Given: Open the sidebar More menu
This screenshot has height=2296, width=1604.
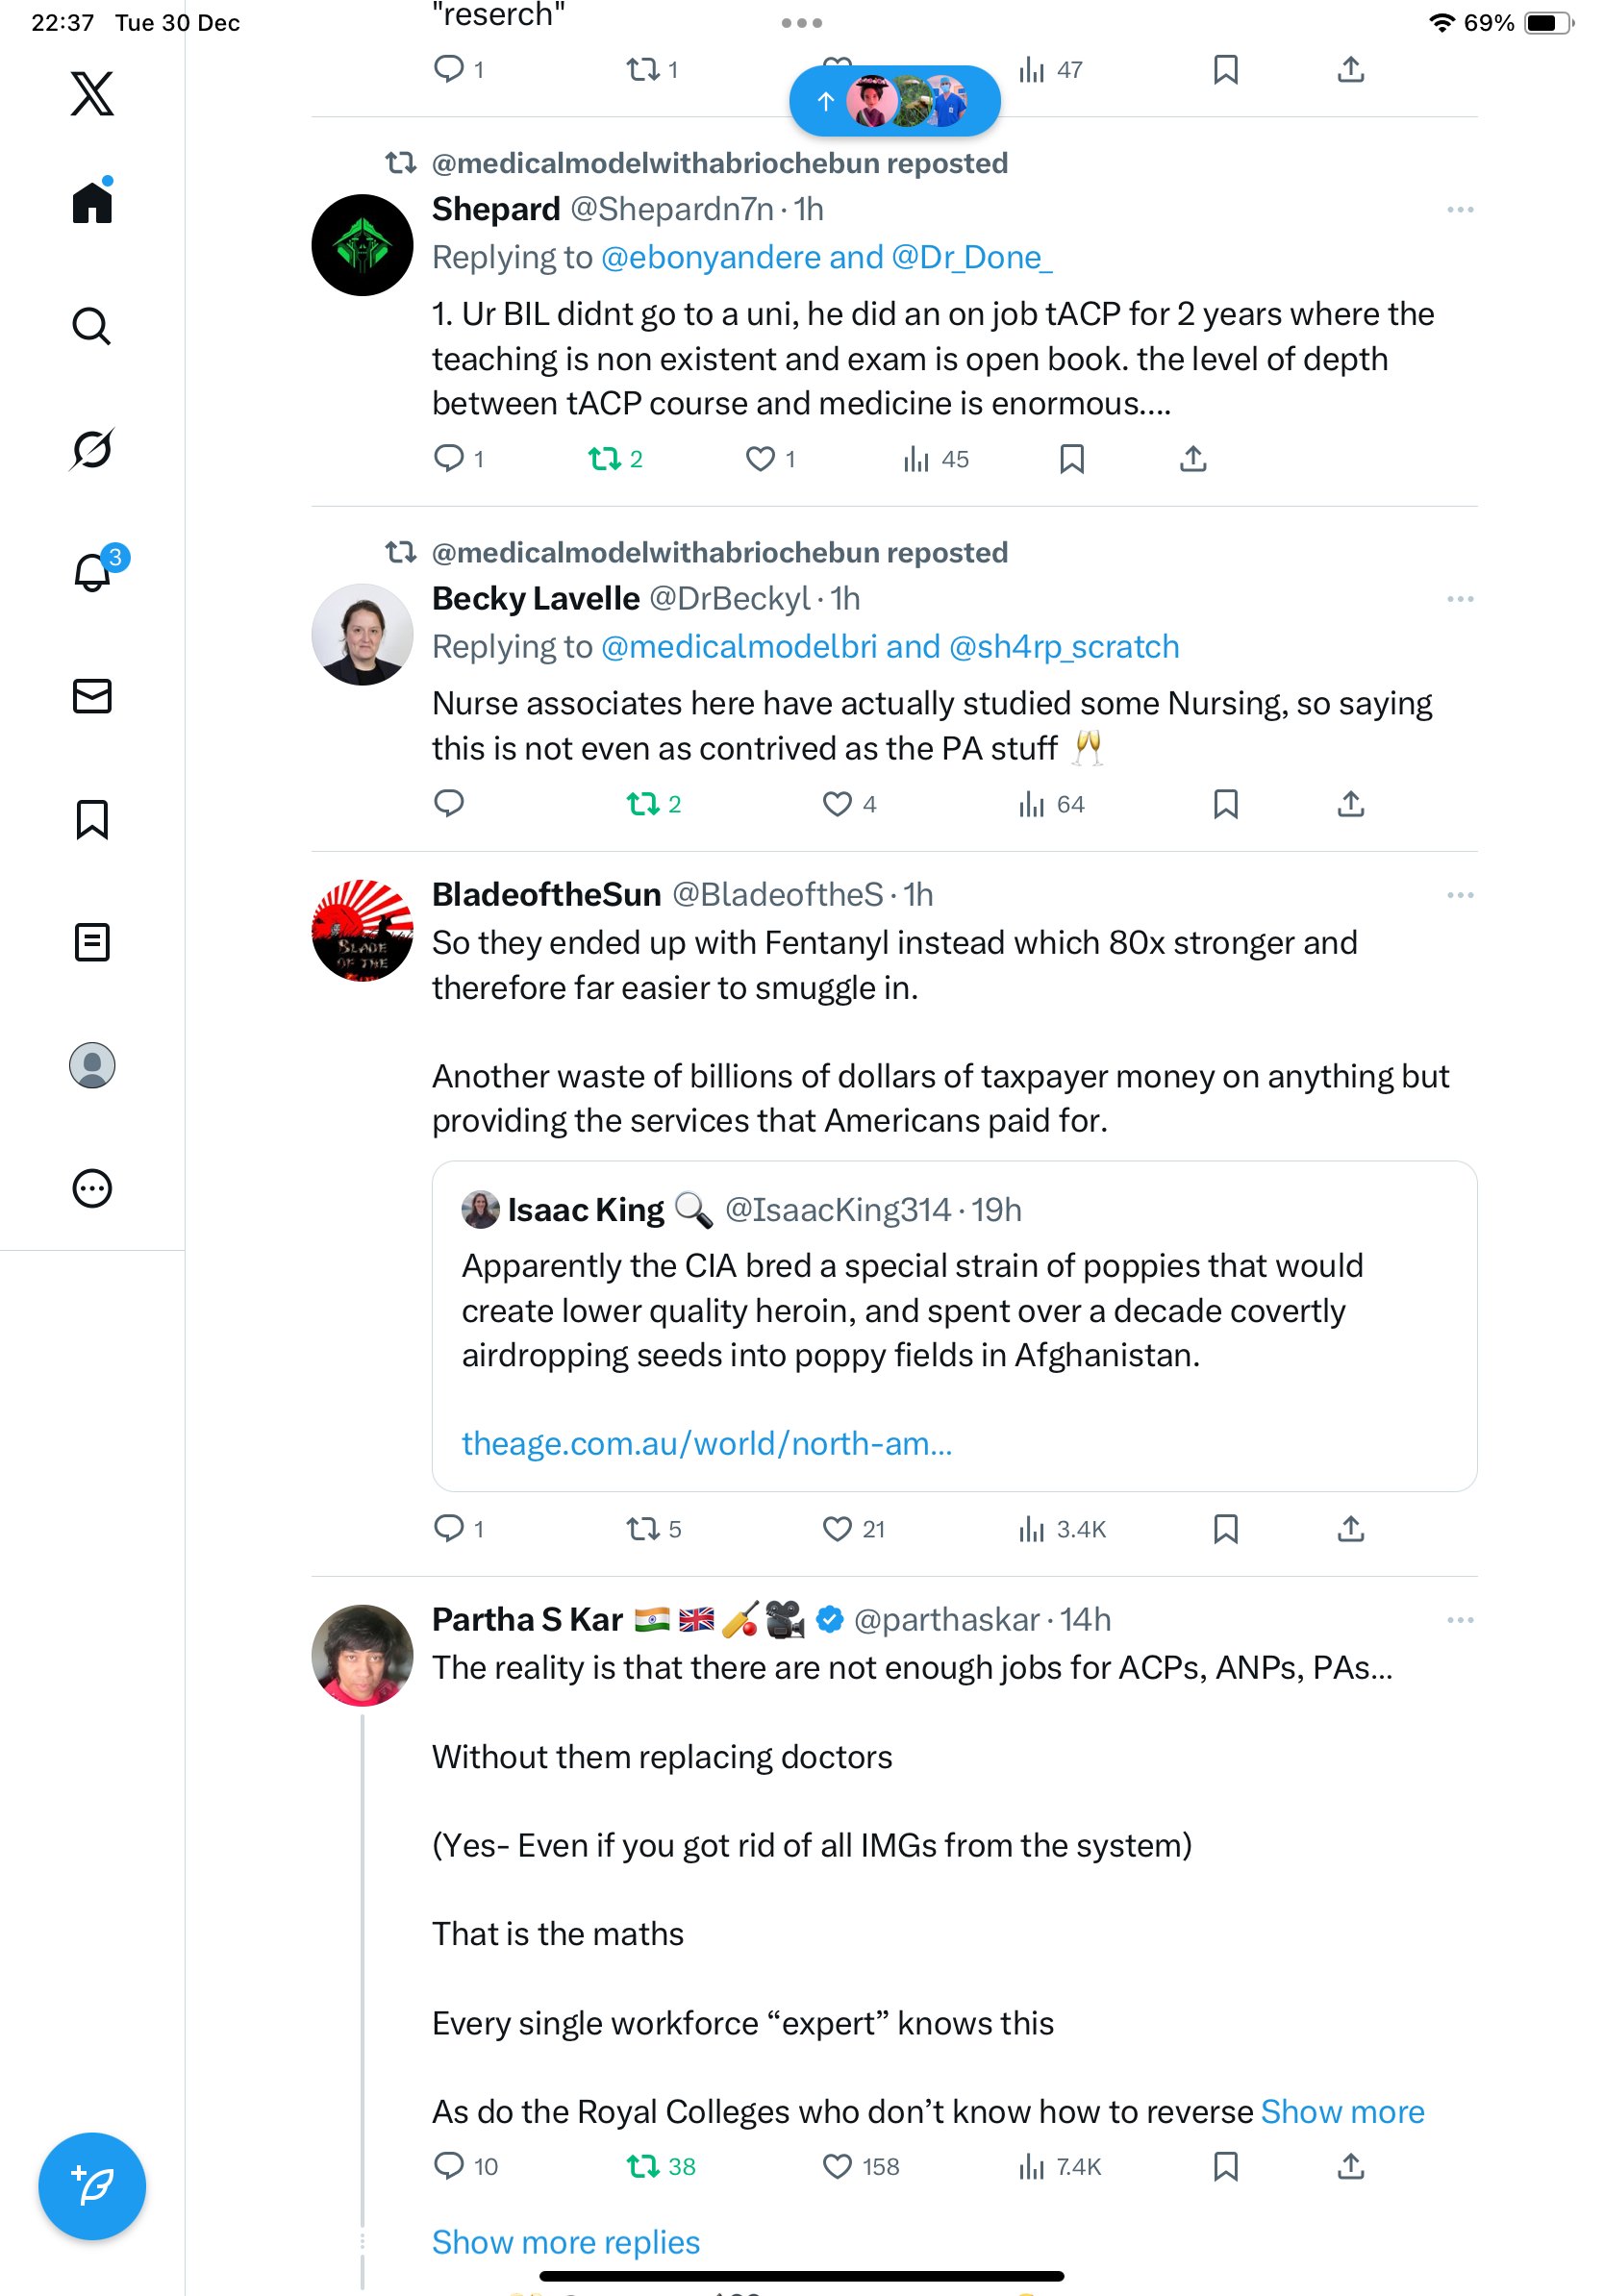Looking at the screenshot, I should click(92, 1189).
